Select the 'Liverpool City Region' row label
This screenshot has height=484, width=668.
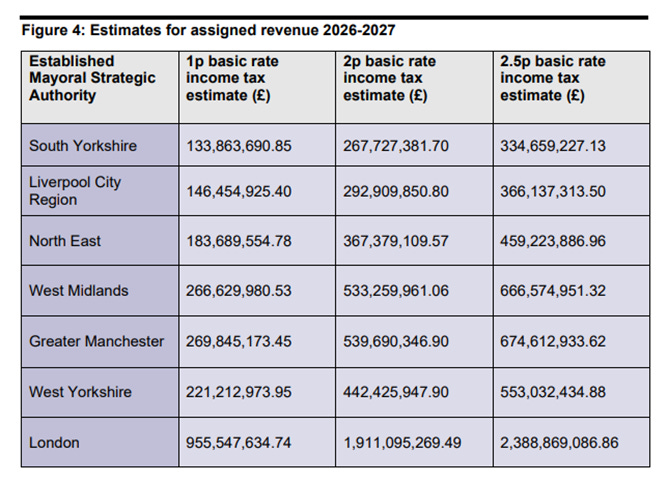[75, 191]
